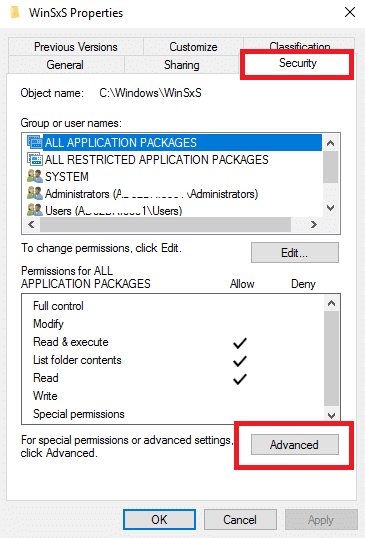Open the Sharing tab

tap(181, 65)
